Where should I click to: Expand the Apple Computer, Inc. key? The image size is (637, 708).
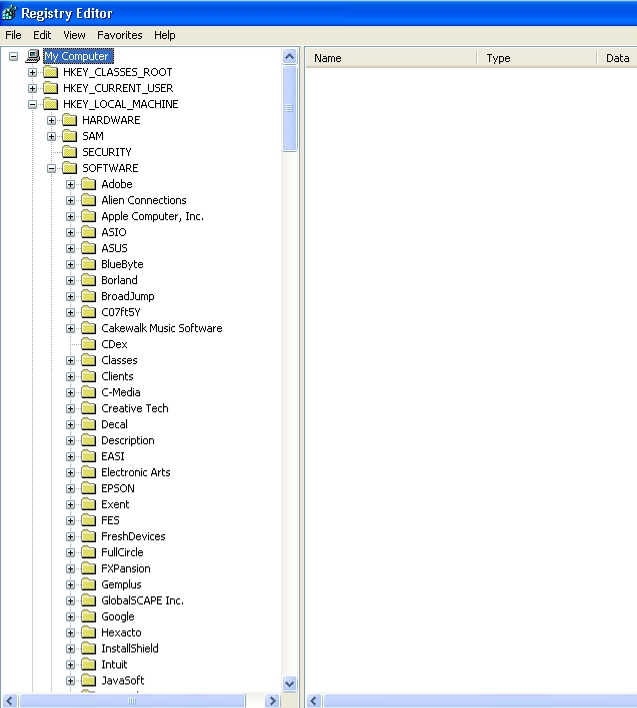70,216
